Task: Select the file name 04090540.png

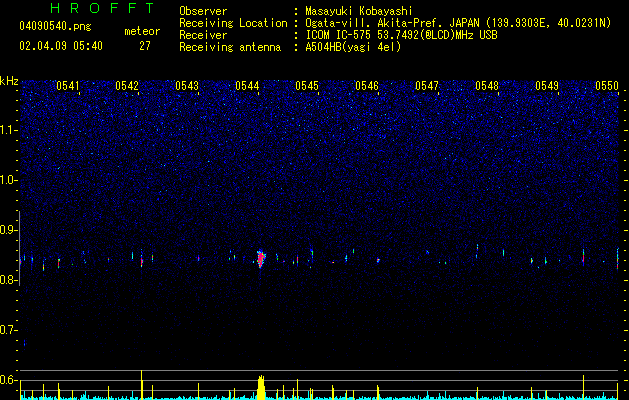Action: coord(55,27)
